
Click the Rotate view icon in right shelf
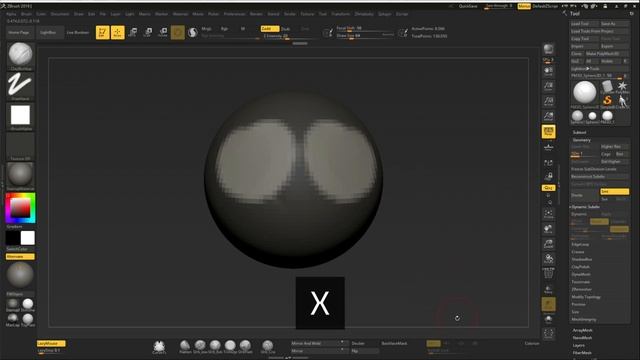[x=549, y=259]
